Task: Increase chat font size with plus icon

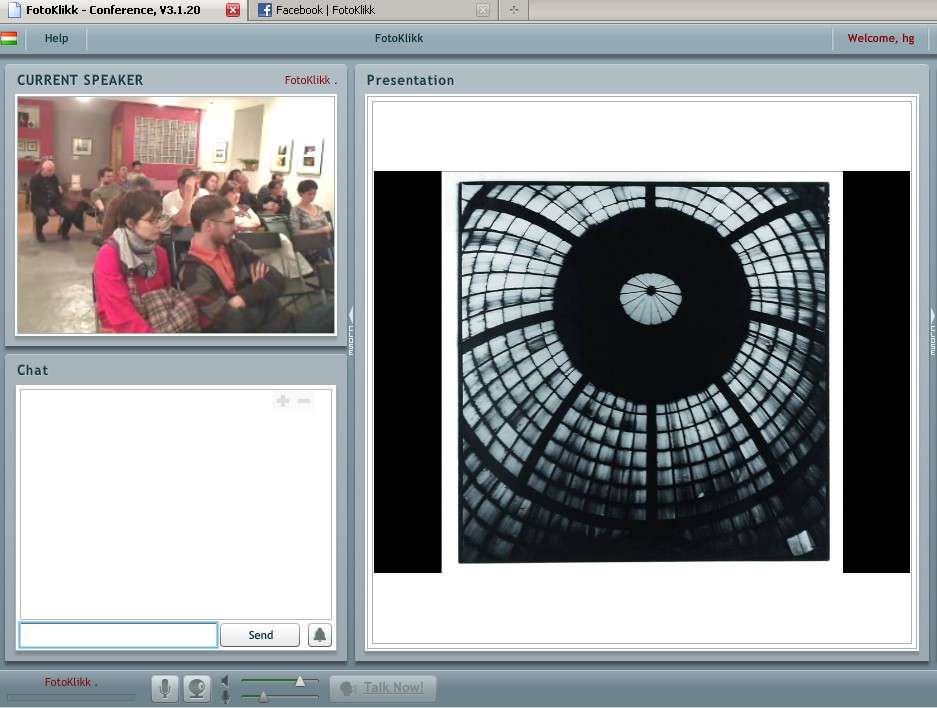Action: 283,400
